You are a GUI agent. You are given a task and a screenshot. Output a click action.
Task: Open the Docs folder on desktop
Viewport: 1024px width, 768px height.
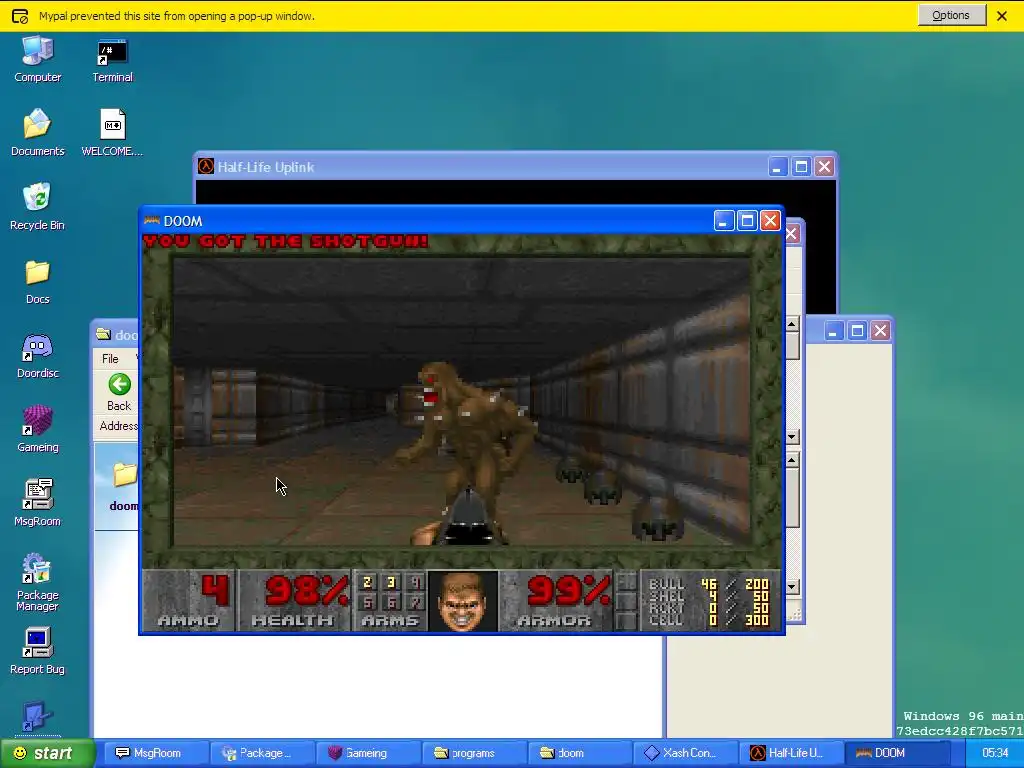click(x=37, y=281)
